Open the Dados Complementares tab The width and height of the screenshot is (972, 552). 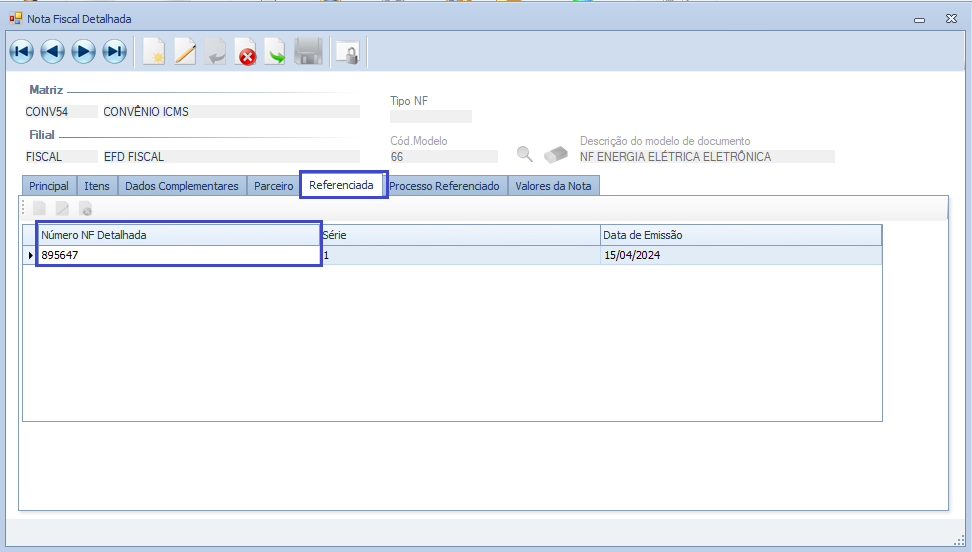[x=182, y=186]
